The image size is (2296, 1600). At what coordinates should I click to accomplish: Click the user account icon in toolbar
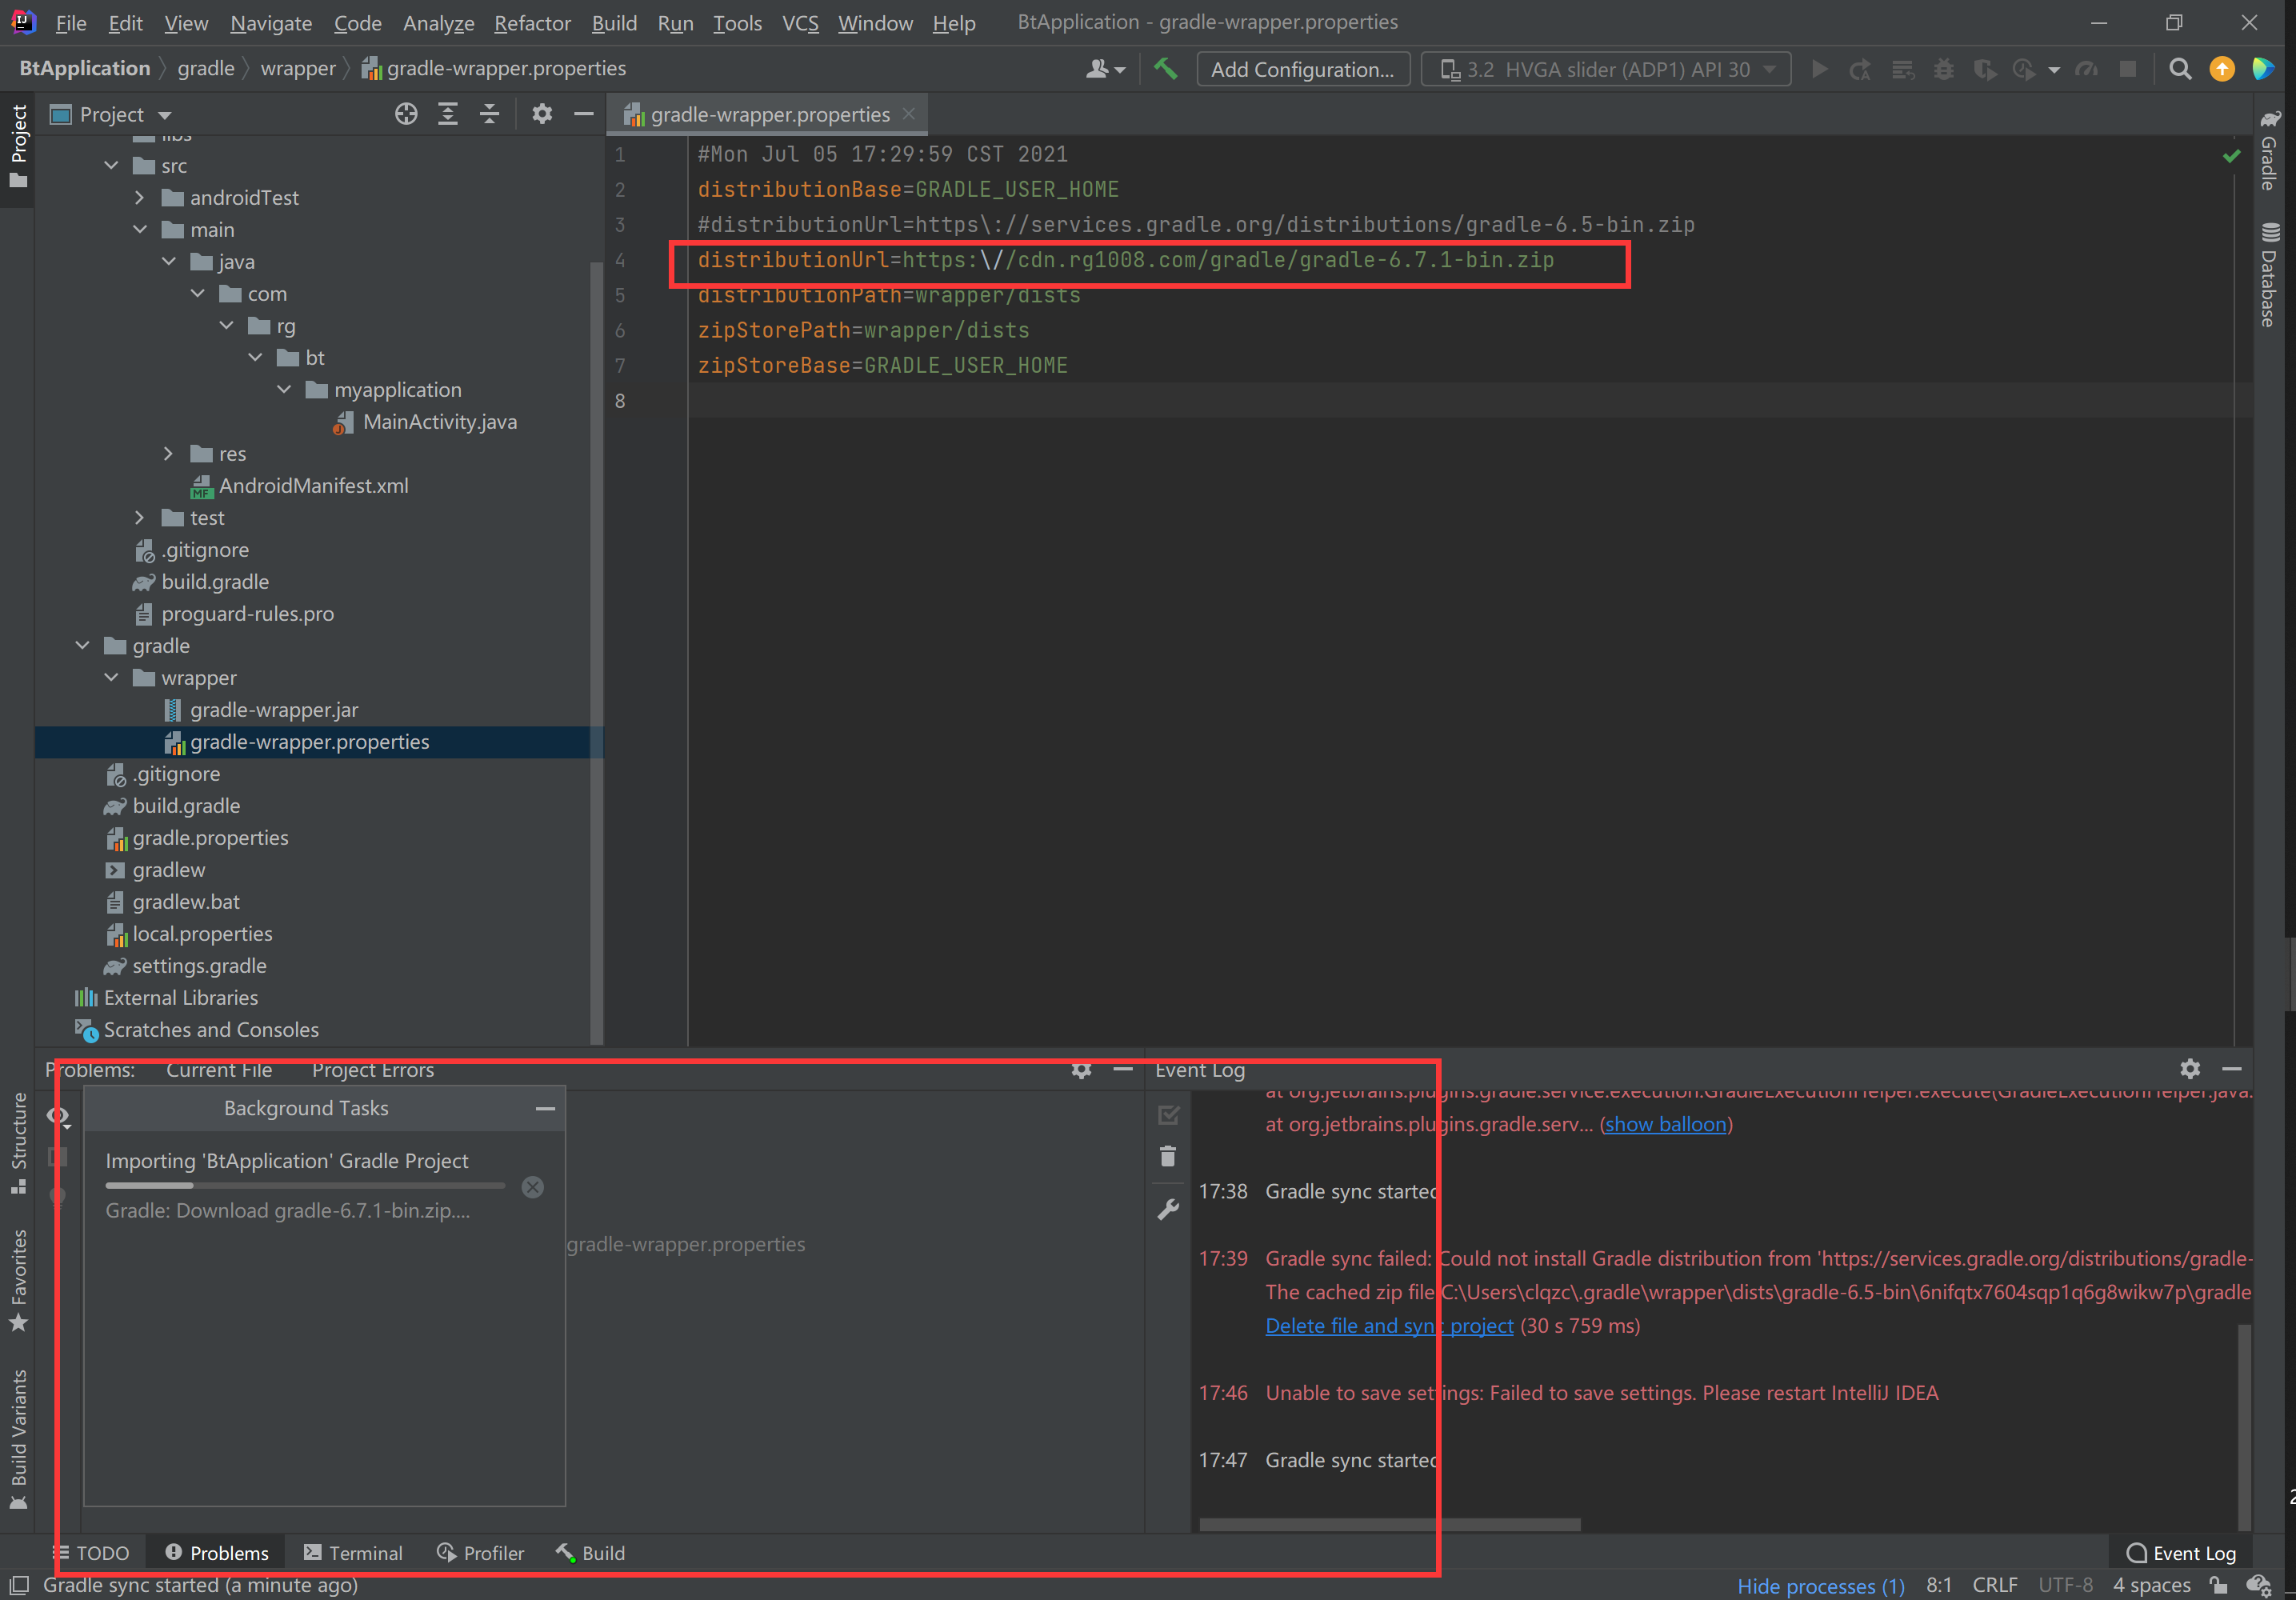[1105, 69]
